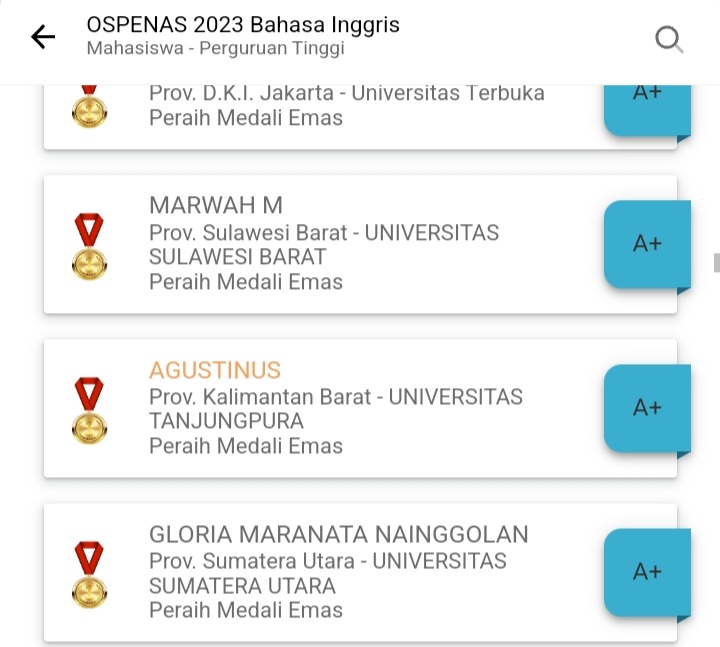Click the OSPENAS 2023 Bahasa Inggris title

click(243, 25)
